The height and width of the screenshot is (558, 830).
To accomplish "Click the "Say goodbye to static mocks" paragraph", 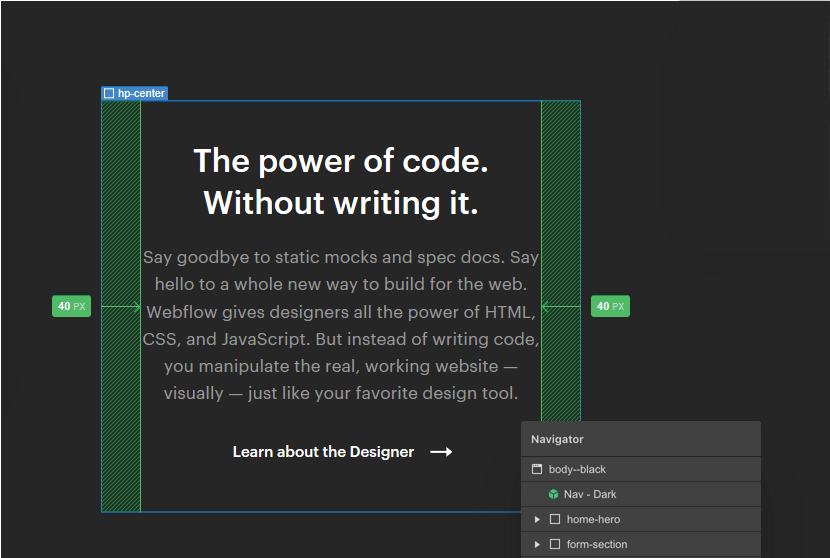I will 341,325.
